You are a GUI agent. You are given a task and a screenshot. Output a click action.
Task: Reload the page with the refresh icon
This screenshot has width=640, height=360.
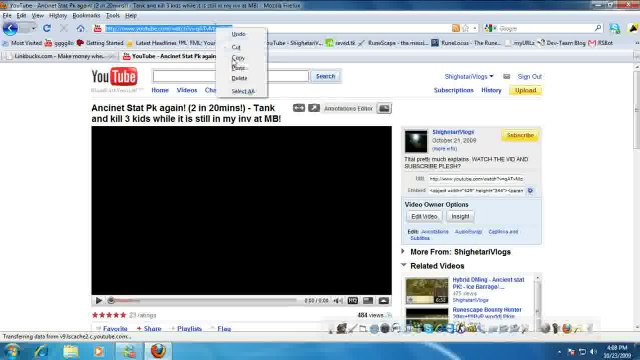click(x=47, y=28)
